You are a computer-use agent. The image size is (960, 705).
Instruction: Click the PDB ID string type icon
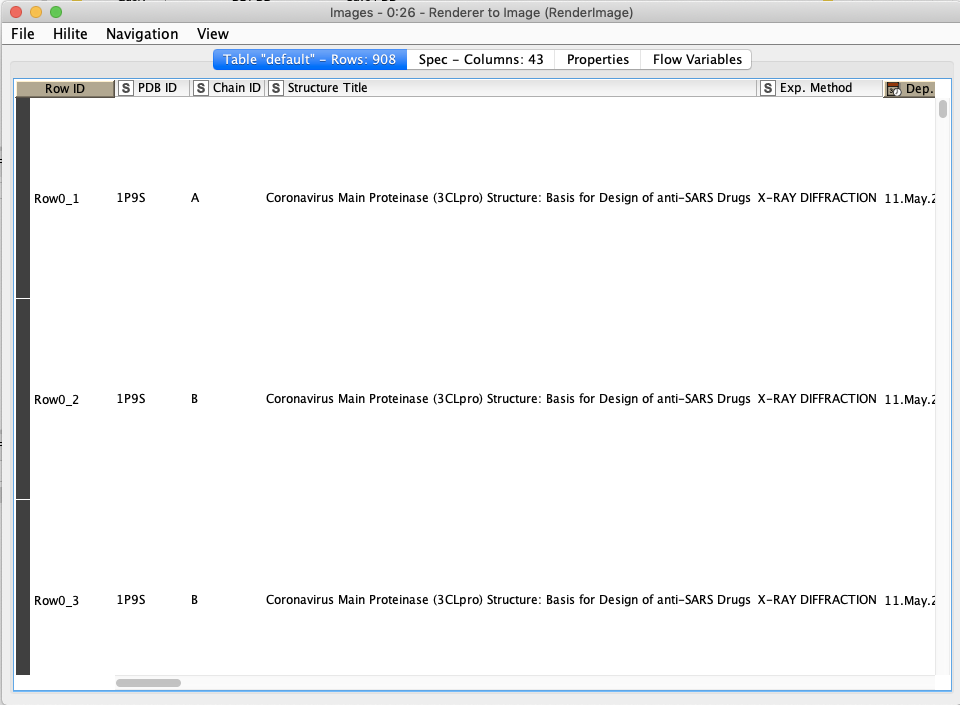click(126, 88)
